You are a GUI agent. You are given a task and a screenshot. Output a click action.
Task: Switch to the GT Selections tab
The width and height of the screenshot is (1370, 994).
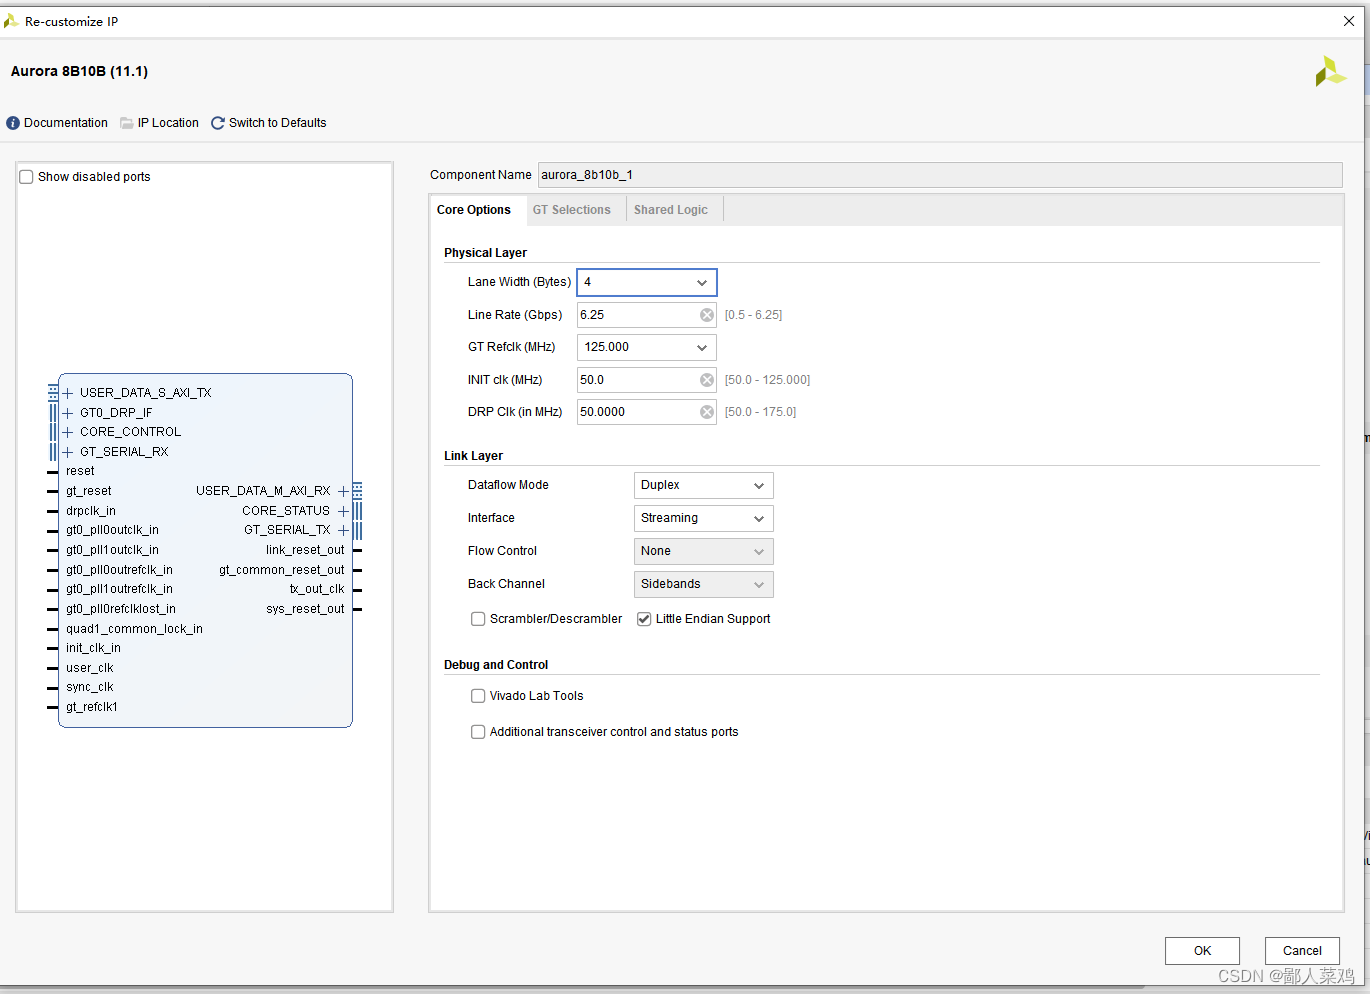pos(572,209)
